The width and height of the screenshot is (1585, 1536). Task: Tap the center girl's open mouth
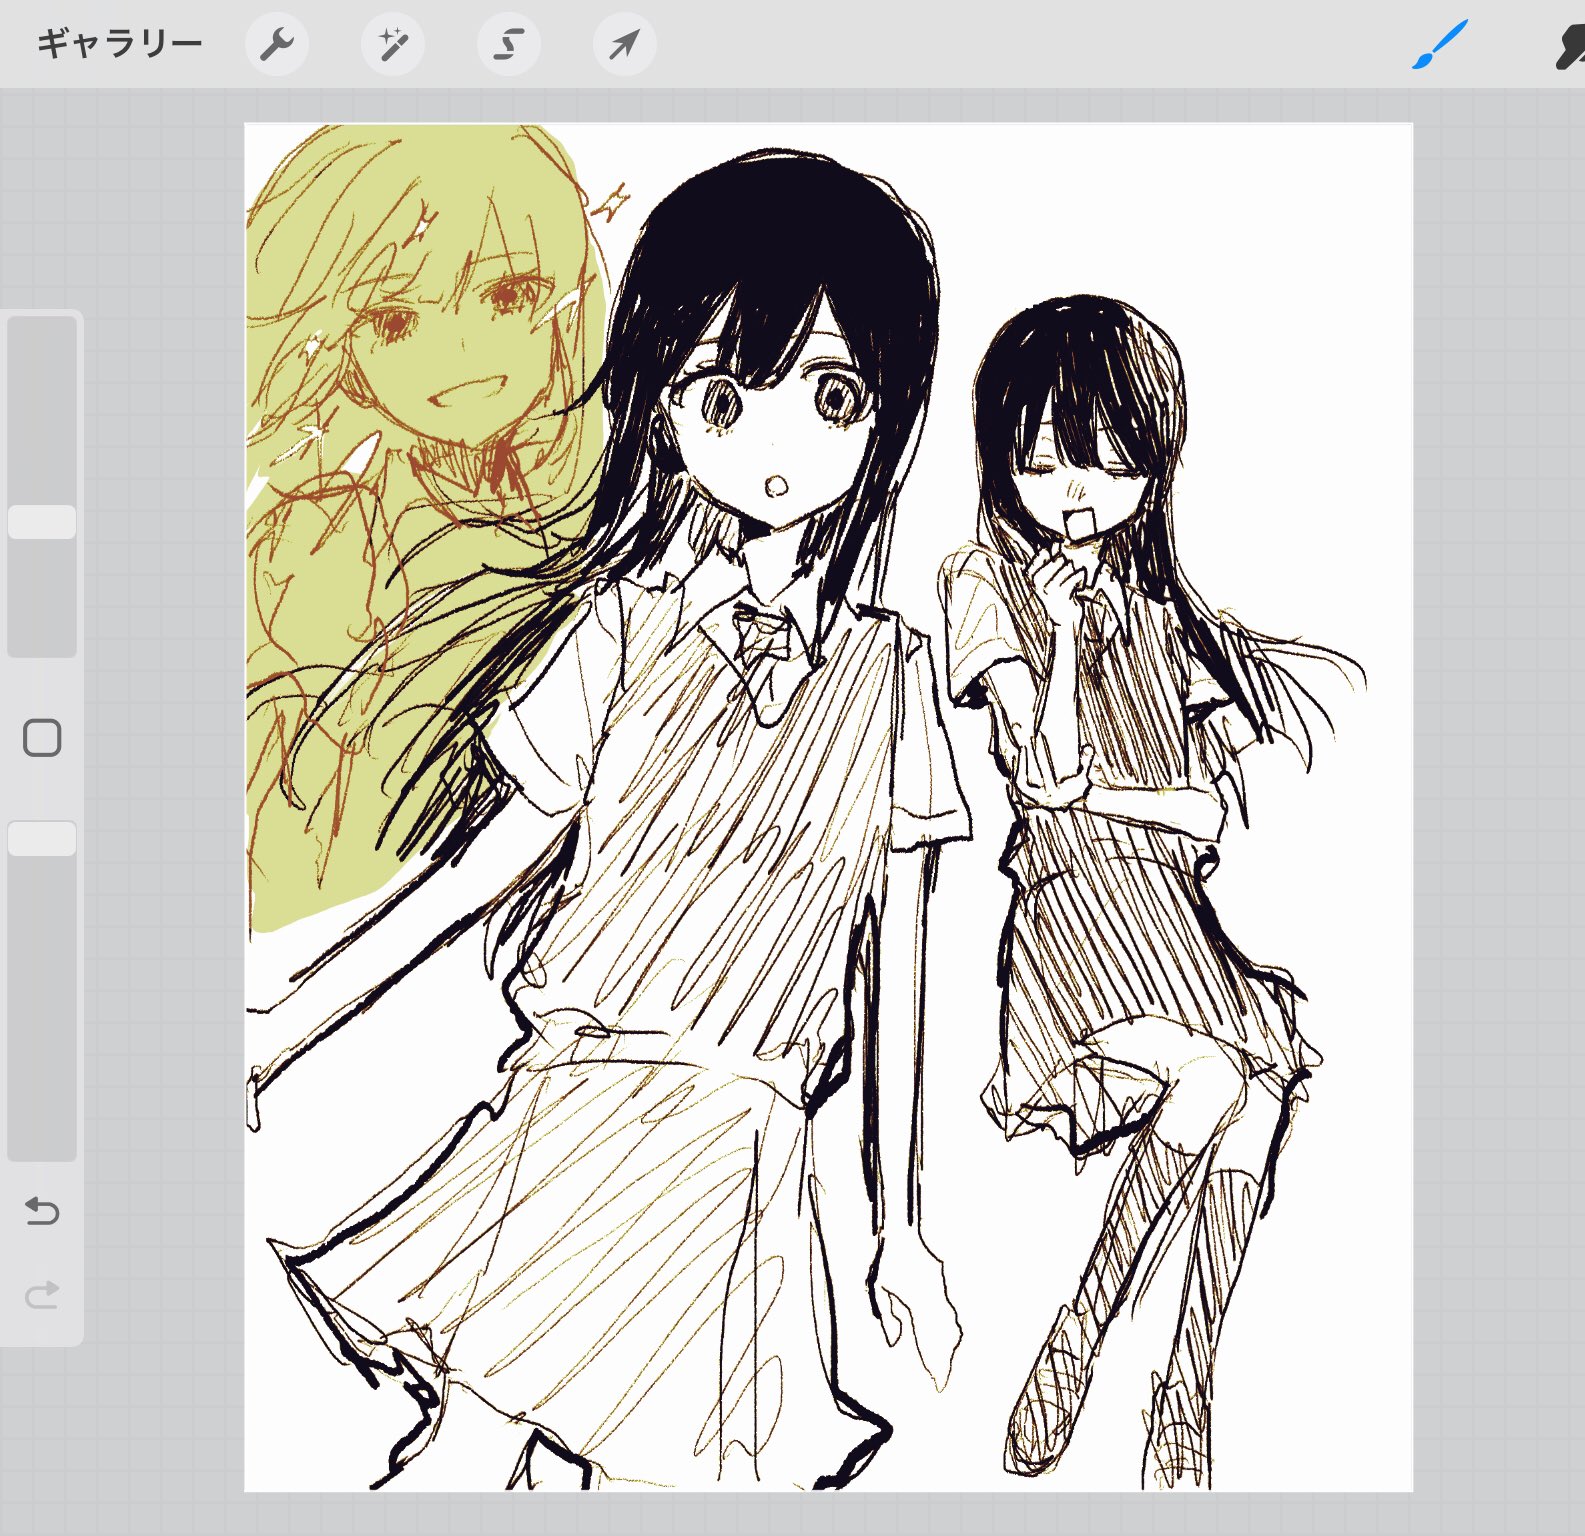[x=775, y=487]
